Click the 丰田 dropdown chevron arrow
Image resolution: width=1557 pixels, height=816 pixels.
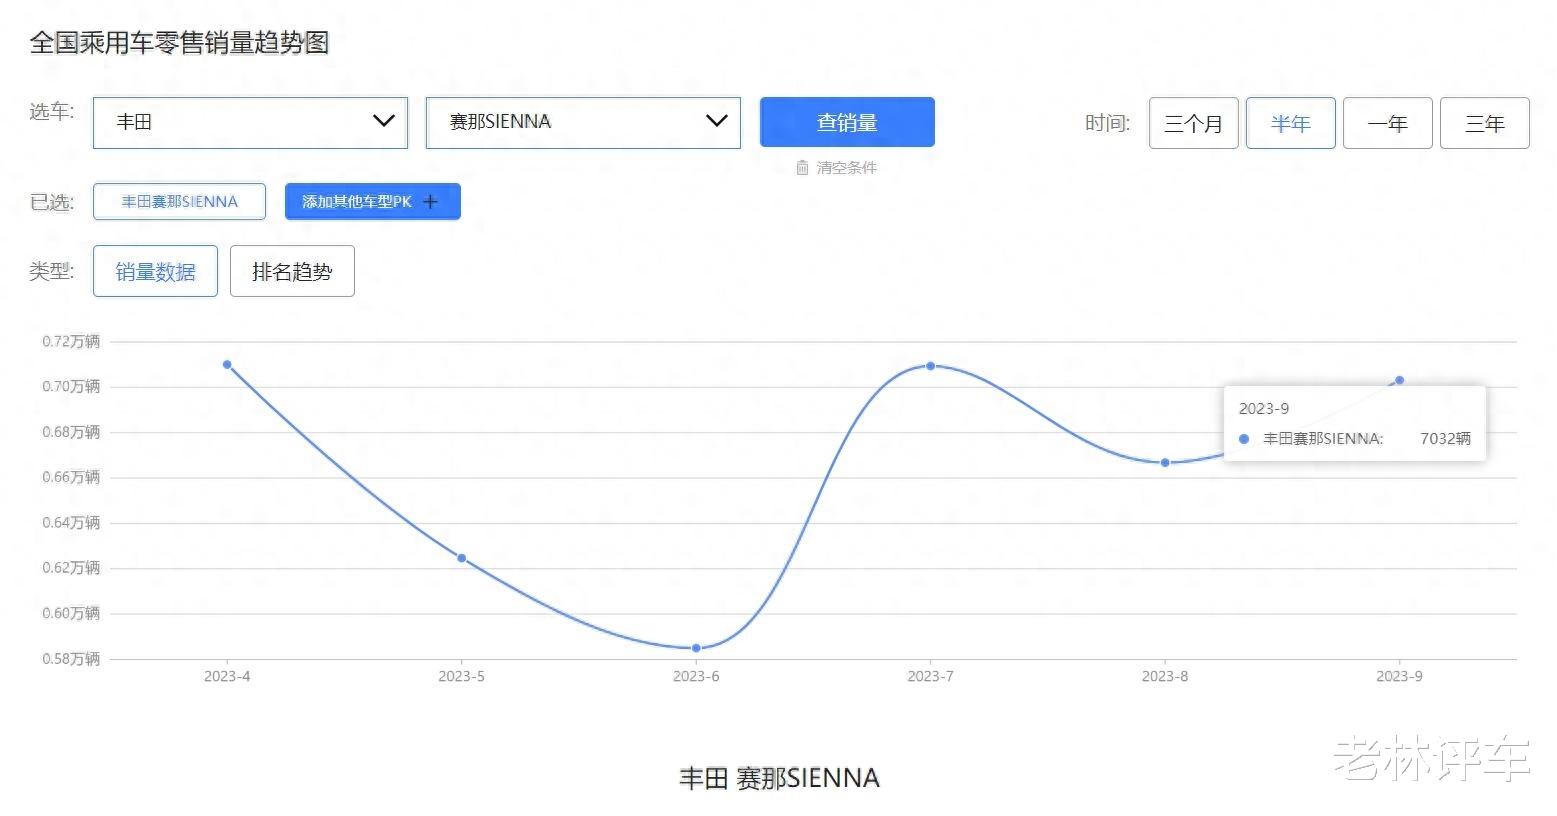coord(383,121)
